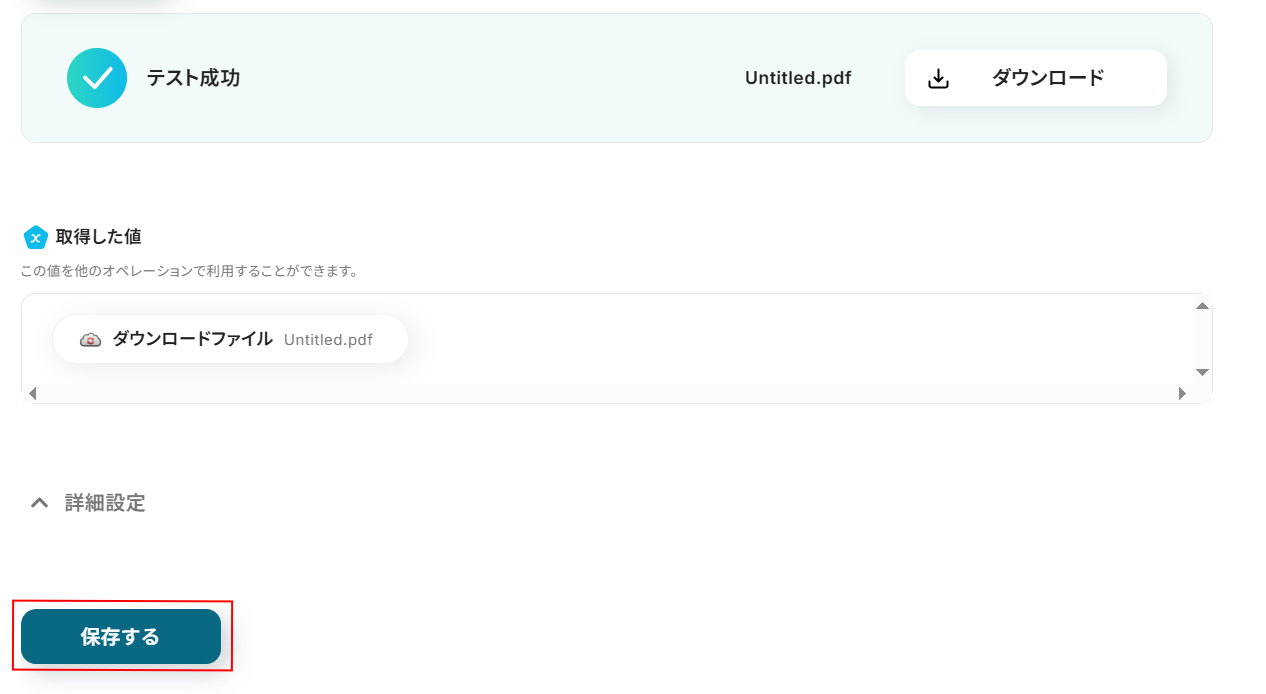Click the download arrow icon

point(938,79)
